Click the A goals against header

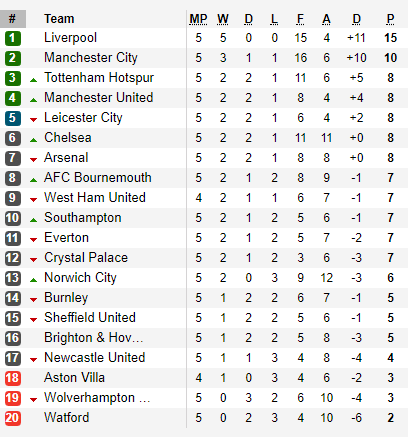click(x=326, y=19)
